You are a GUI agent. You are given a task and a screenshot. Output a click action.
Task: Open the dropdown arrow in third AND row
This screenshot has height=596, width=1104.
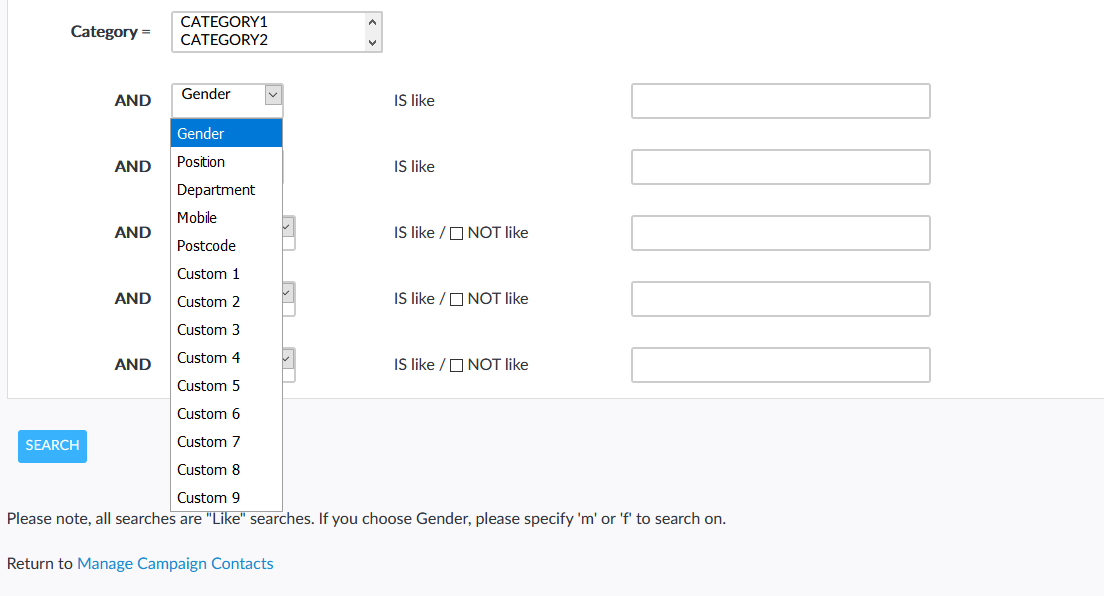click(288, 228)
